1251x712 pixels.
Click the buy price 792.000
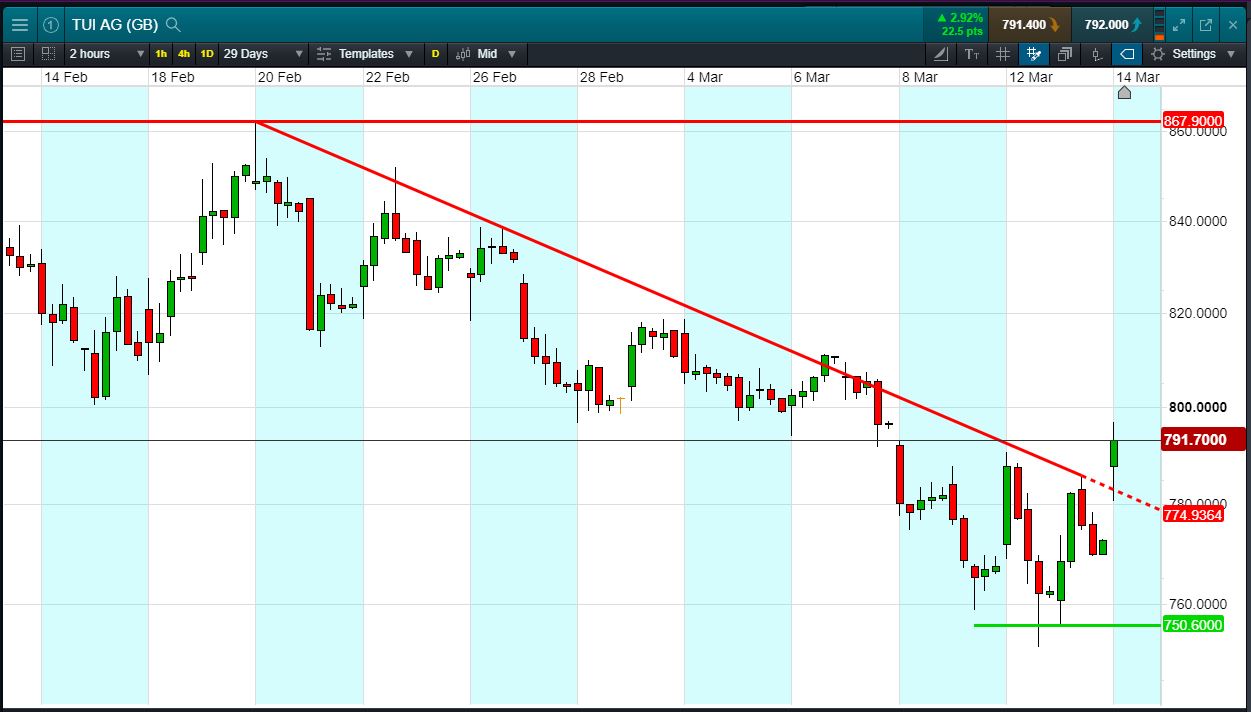[1111, 25]
